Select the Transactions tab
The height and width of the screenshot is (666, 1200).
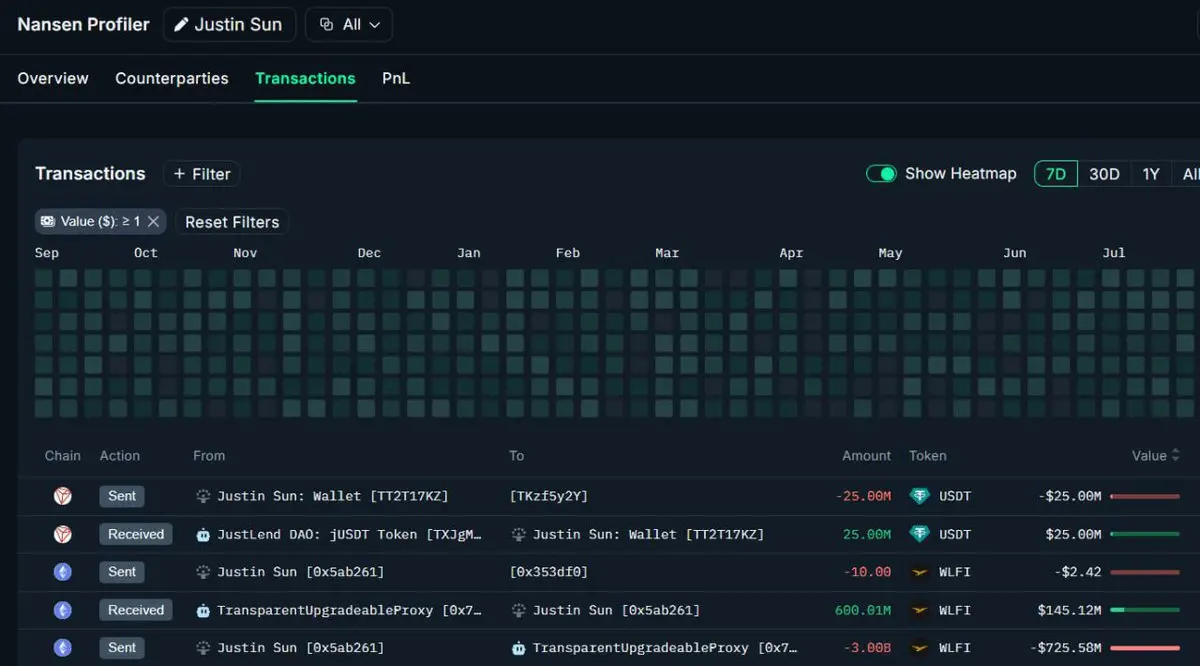tap(305, 78)
